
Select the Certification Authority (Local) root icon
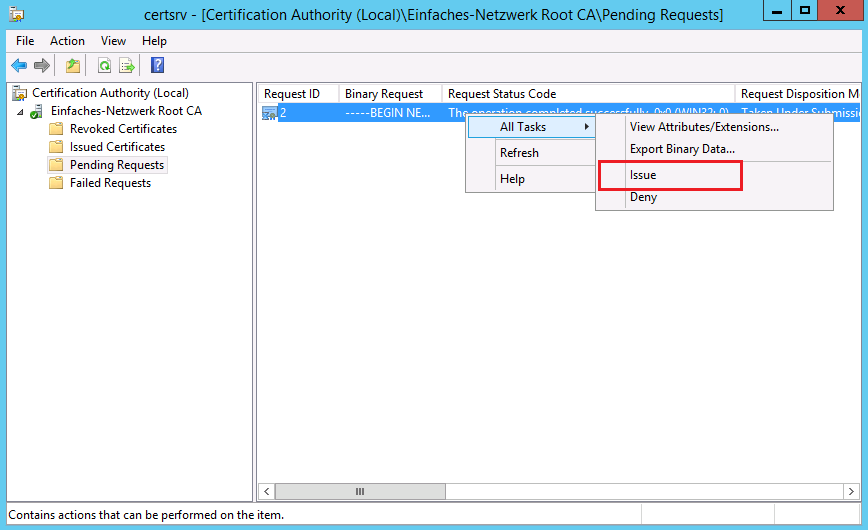point(19,93)
